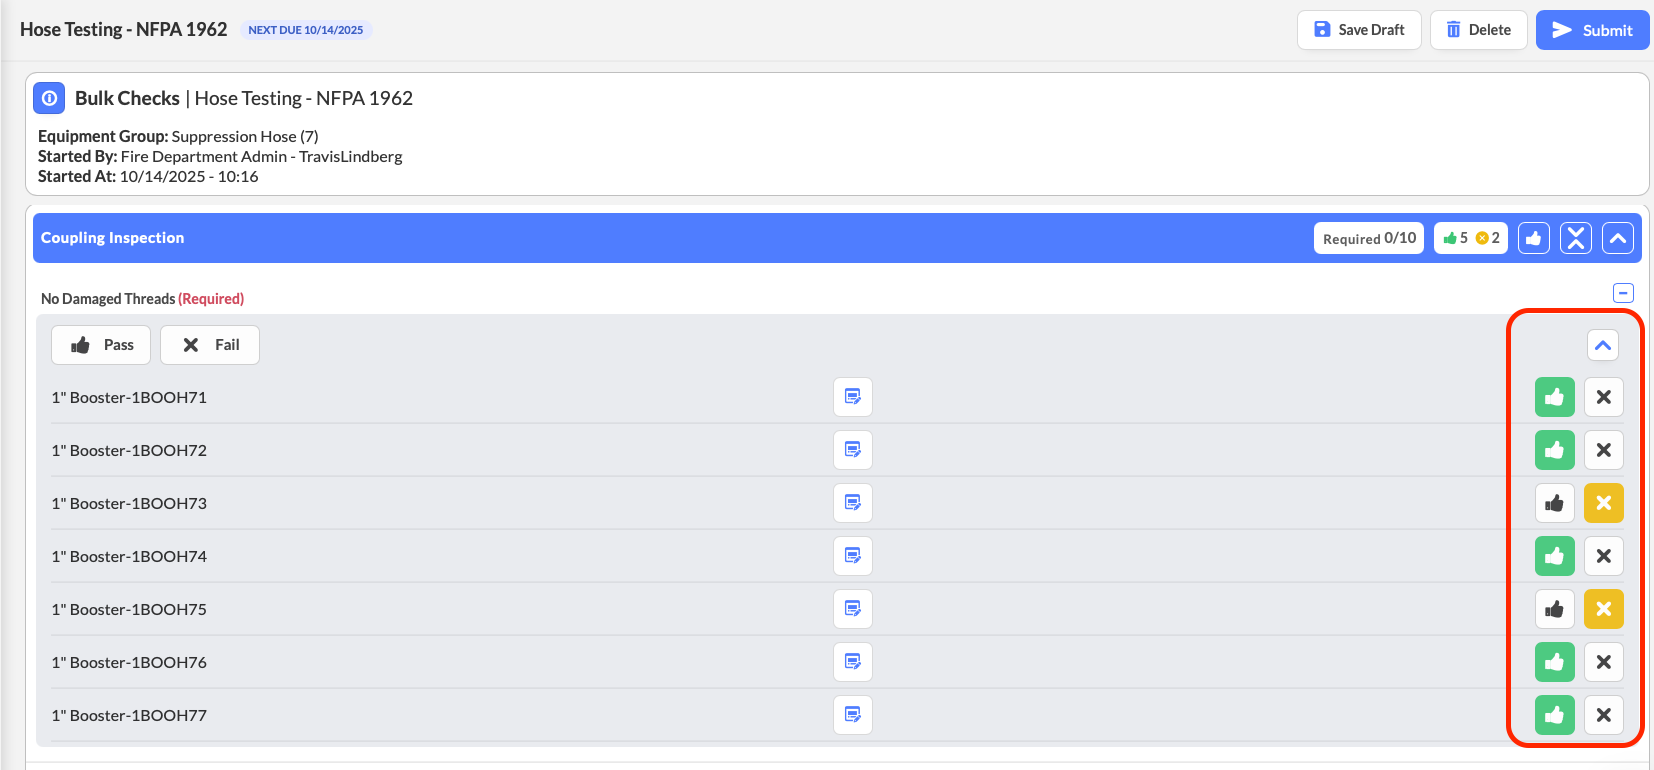This screenshot has height=770, width=1654.
Task: Toggle green pass button for 1BOOH76
Action: 1554,662
